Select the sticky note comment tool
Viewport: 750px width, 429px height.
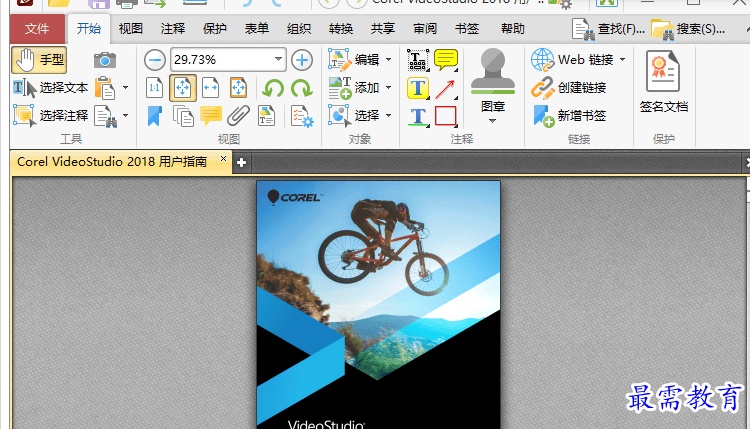coord(446,60)
